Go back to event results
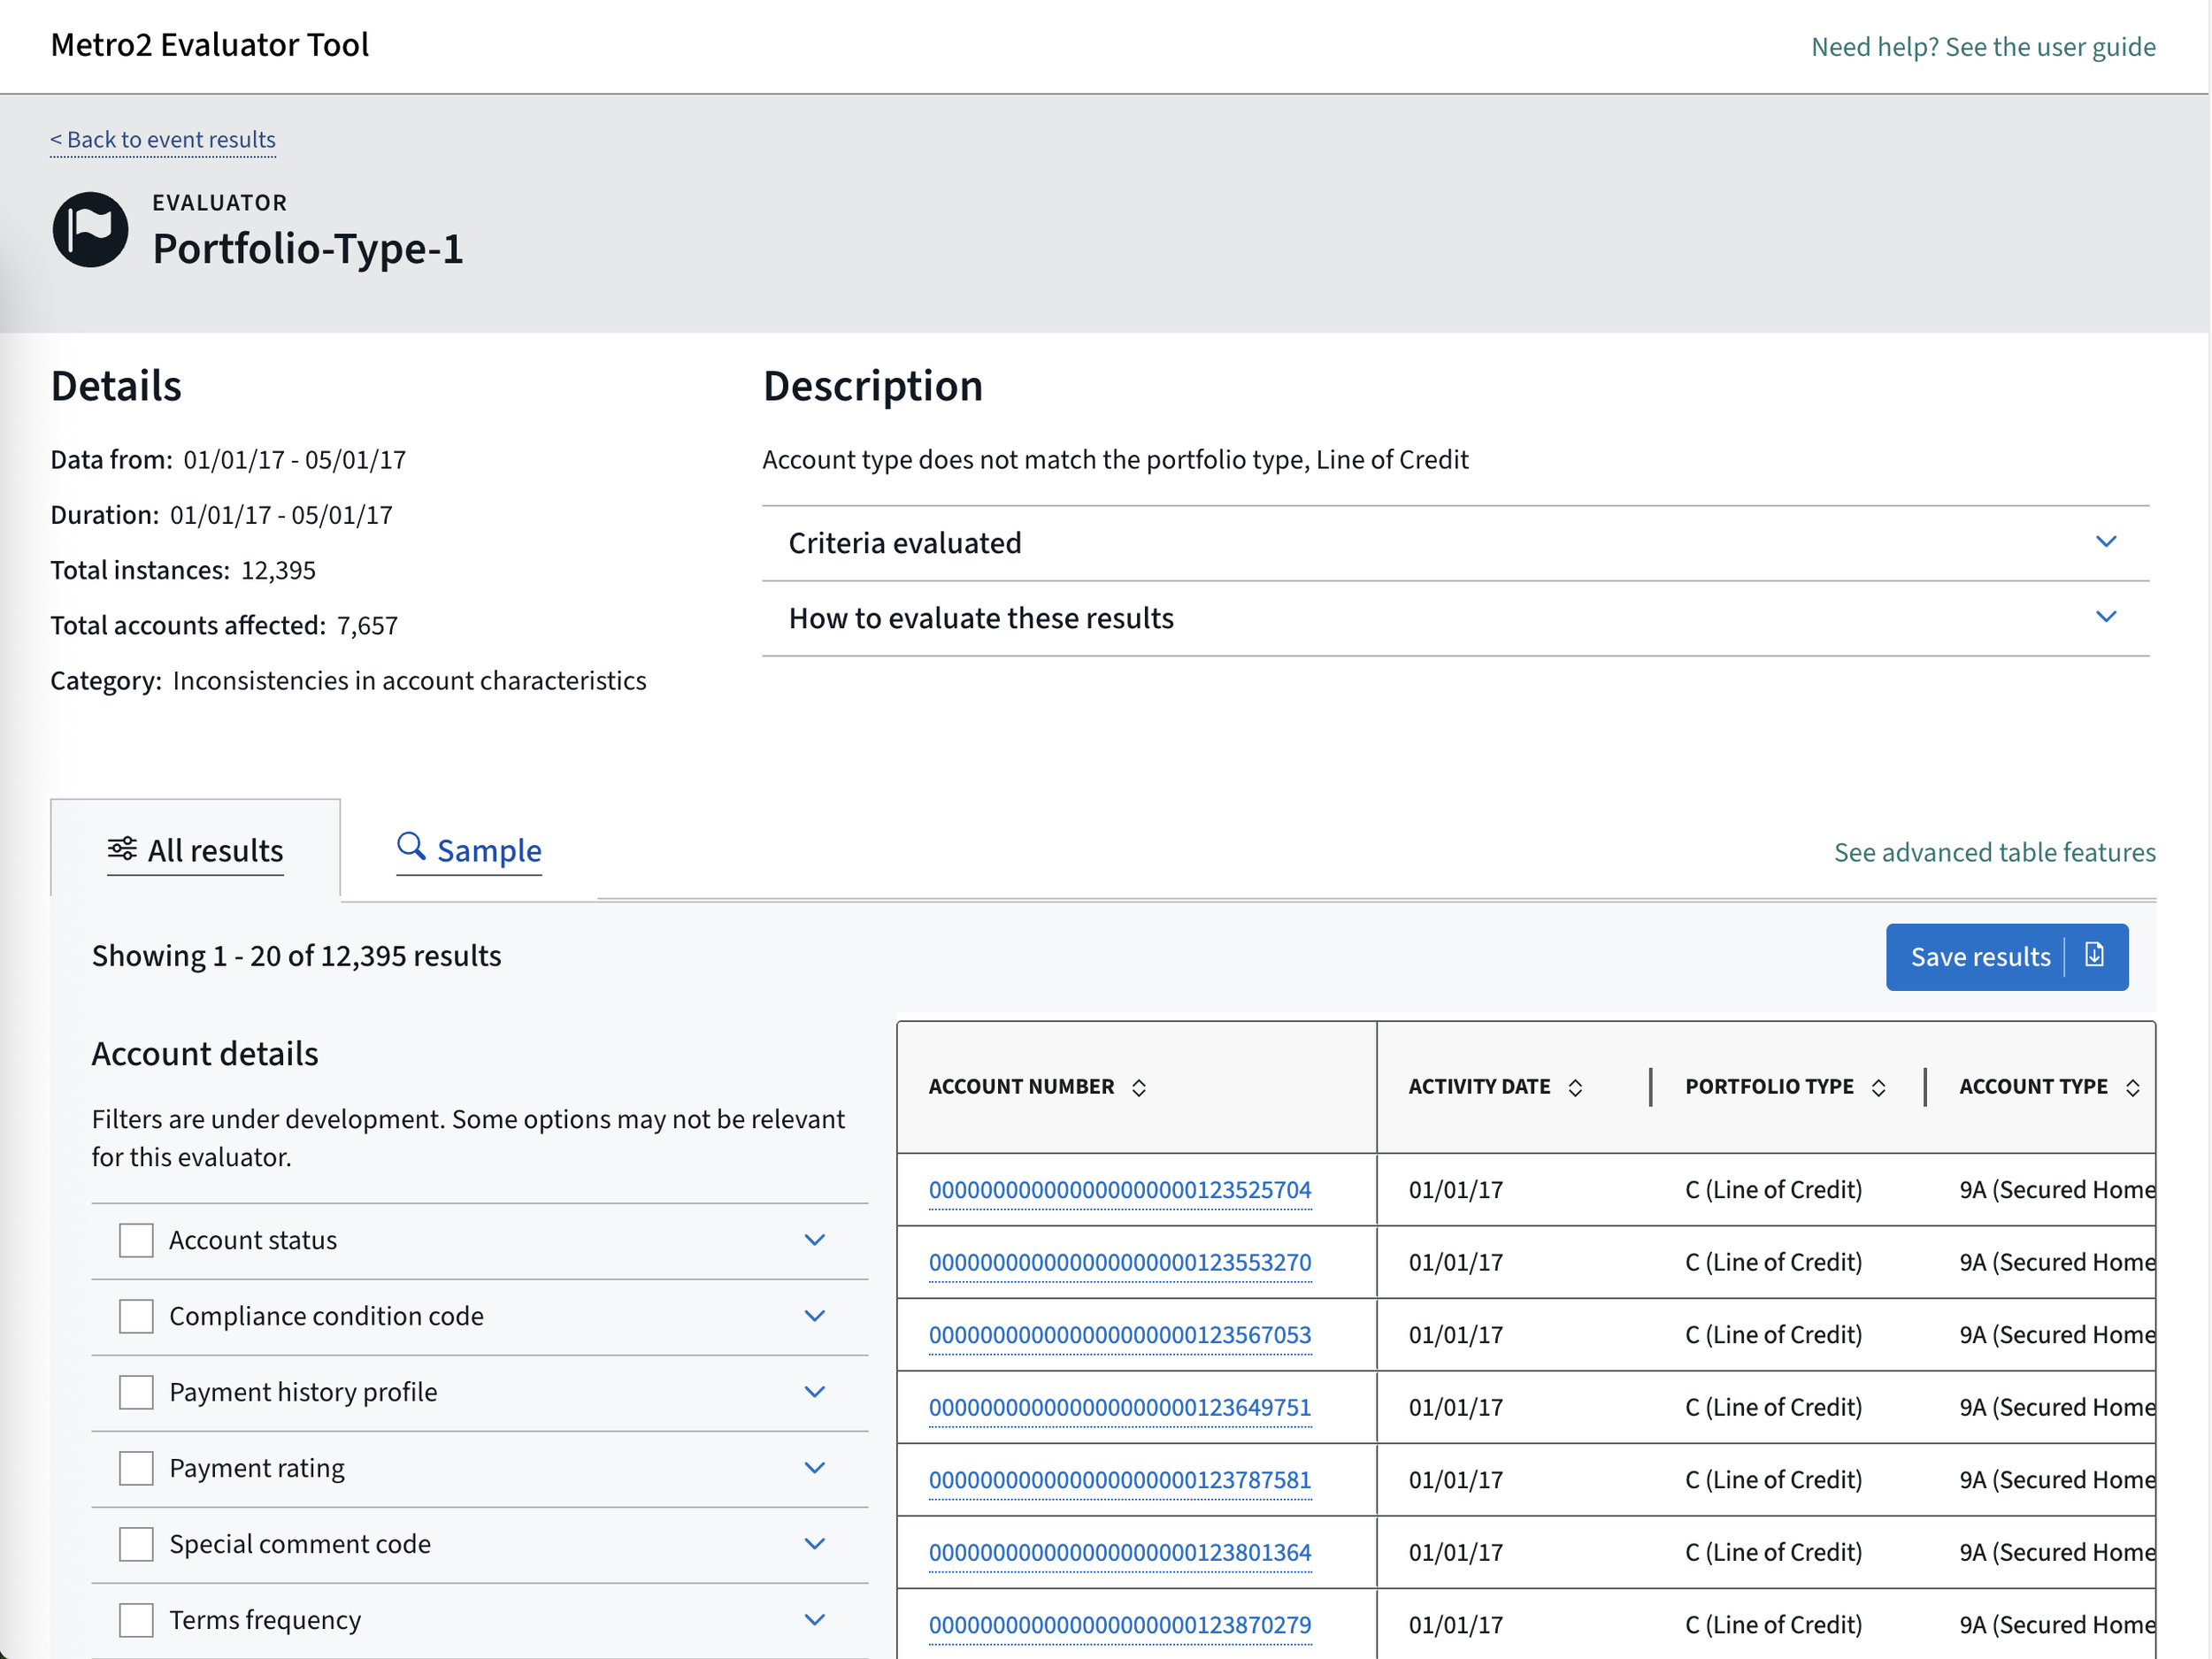This screenshot has height=1659, width=2212. tap(163, 140)
